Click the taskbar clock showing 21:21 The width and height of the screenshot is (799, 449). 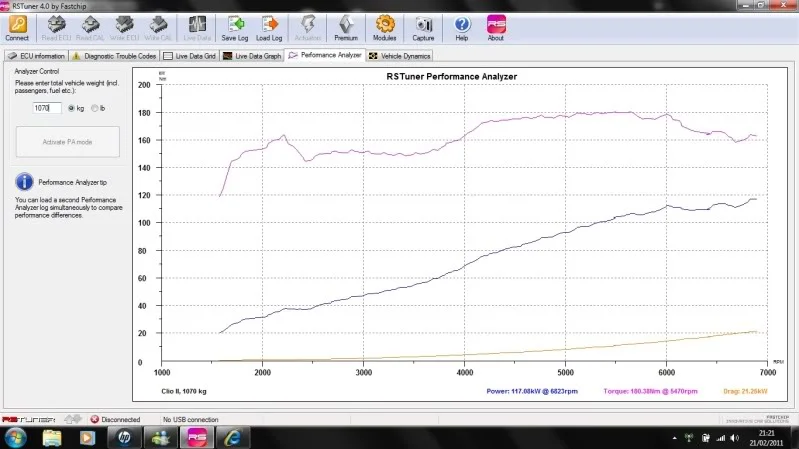pyautogui.click(x=766, y=438)
